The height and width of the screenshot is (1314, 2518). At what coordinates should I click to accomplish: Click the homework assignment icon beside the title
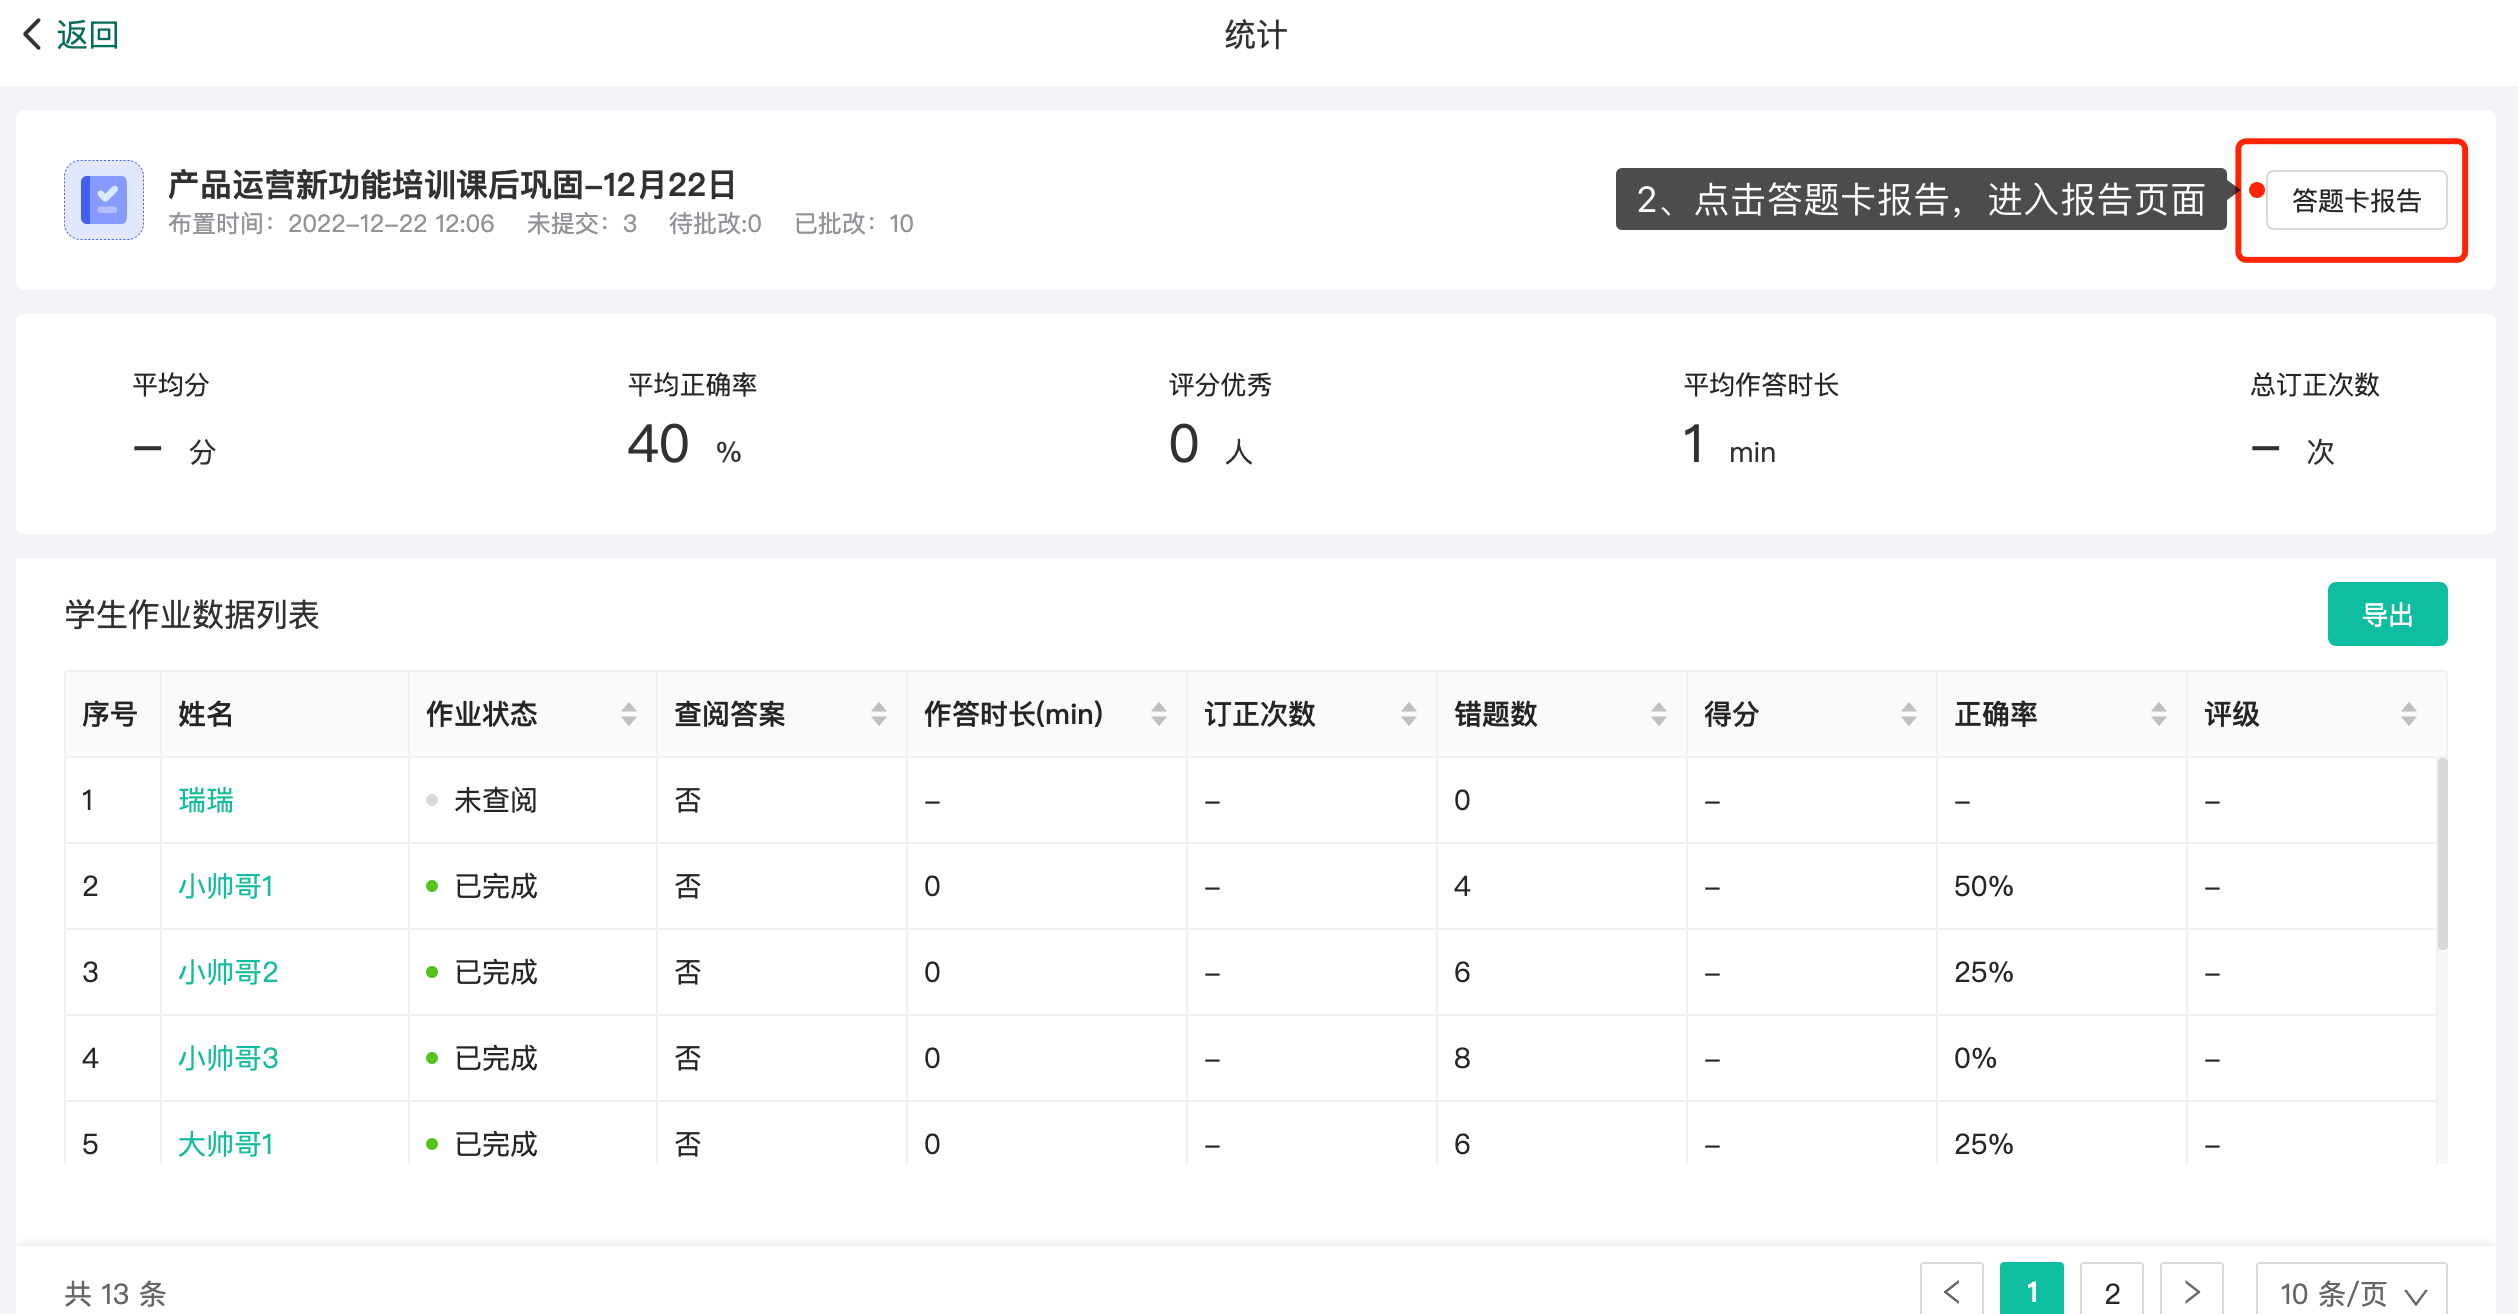(x=104, y=200)
